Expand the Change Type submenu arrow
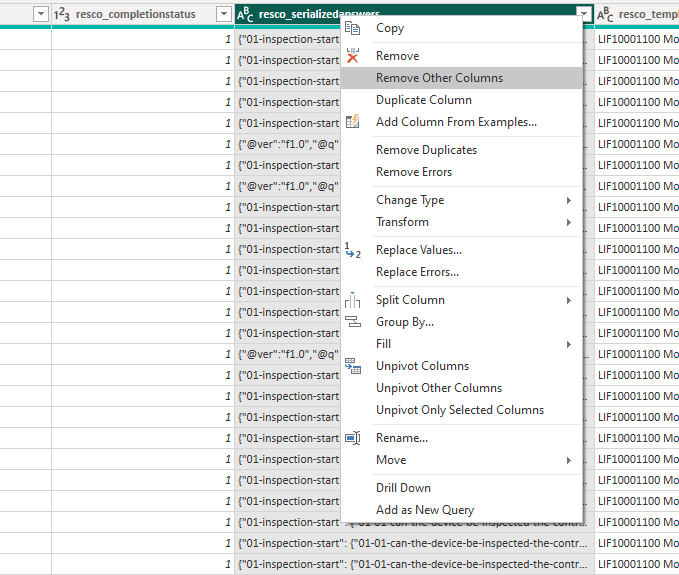This screenshot has height=575, width=679. [569, 200]
